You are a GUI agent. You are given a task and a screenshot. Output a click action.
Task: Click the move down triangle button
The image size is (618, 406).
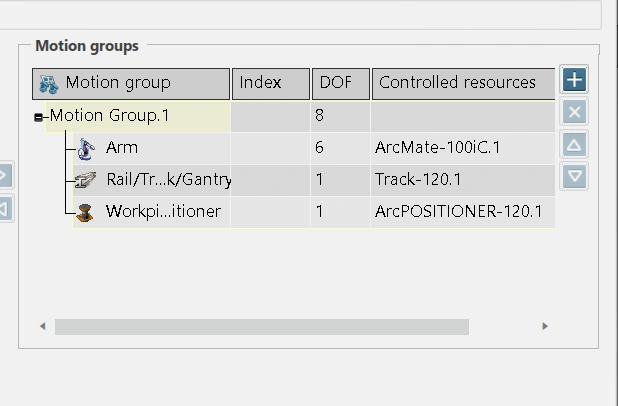pos(574,177)
